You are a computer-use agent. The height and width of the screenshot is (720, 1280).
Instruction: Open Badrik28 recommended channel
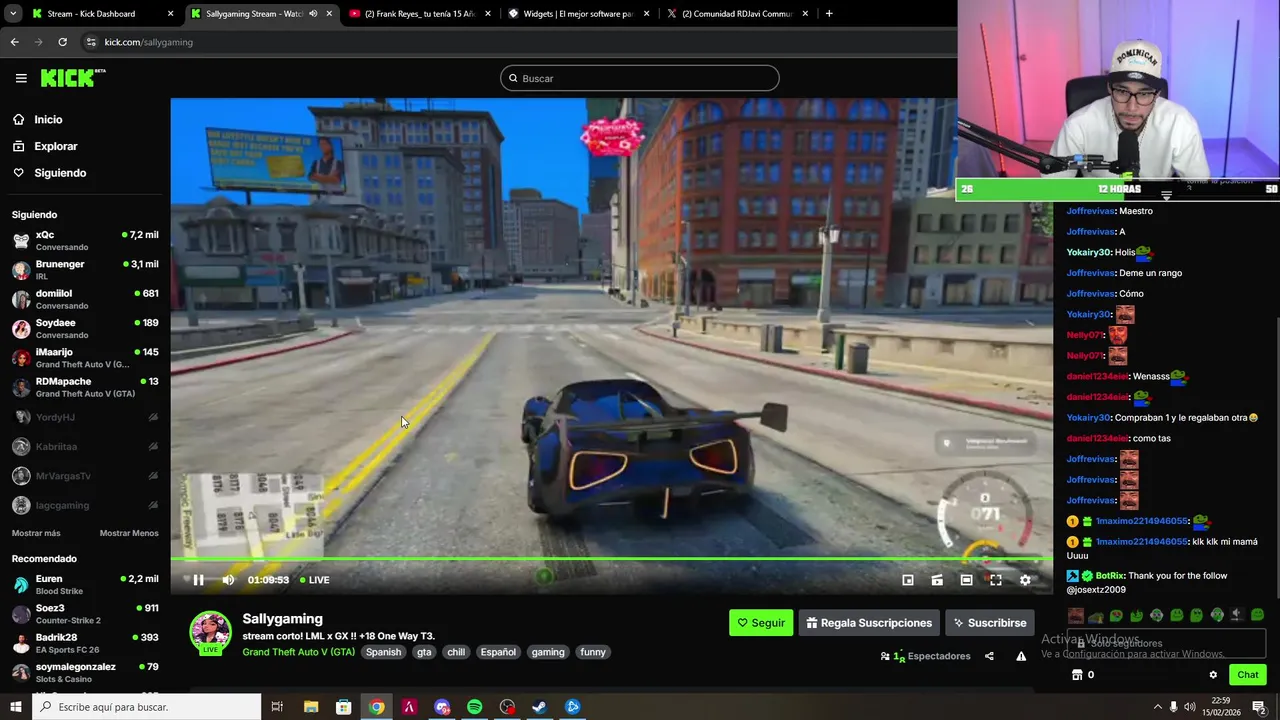(85, 643)
